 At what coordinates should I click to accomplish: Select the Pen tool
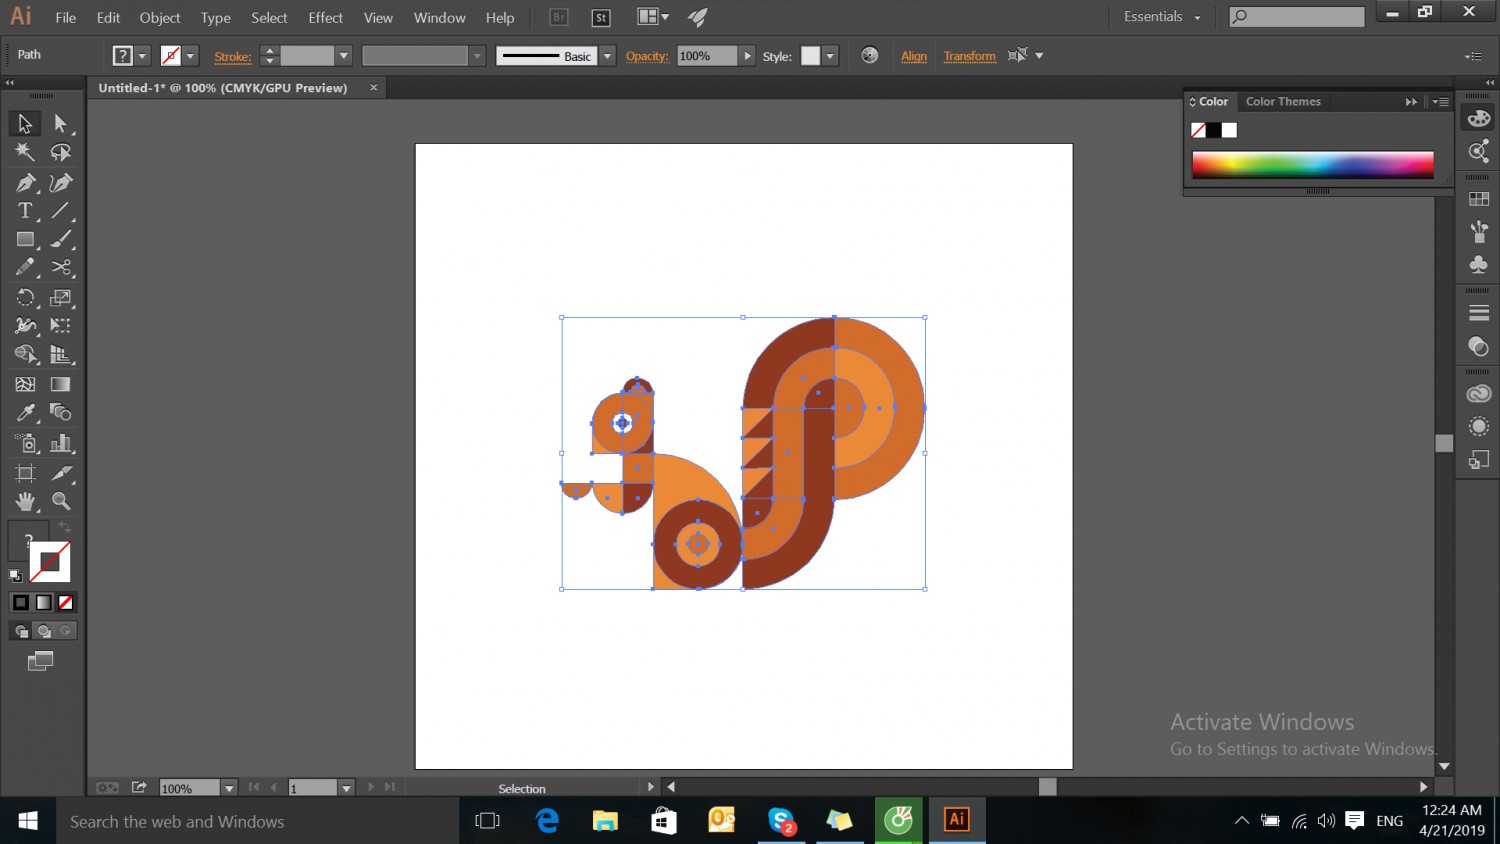pyautogui.click(x=25, y=182)
